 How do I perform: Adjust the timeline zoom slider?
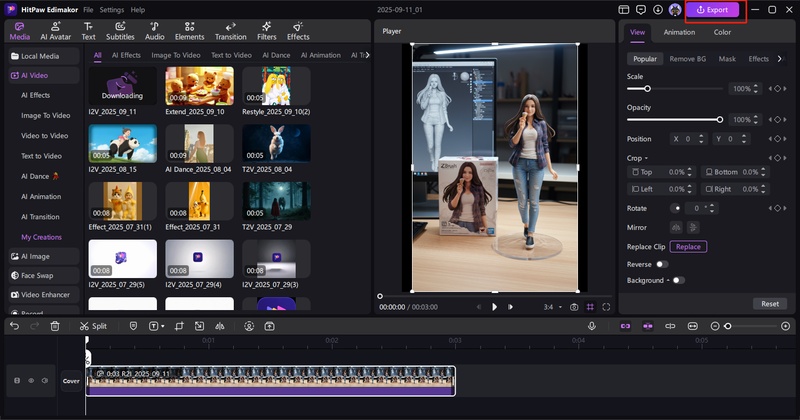point(750,326)
